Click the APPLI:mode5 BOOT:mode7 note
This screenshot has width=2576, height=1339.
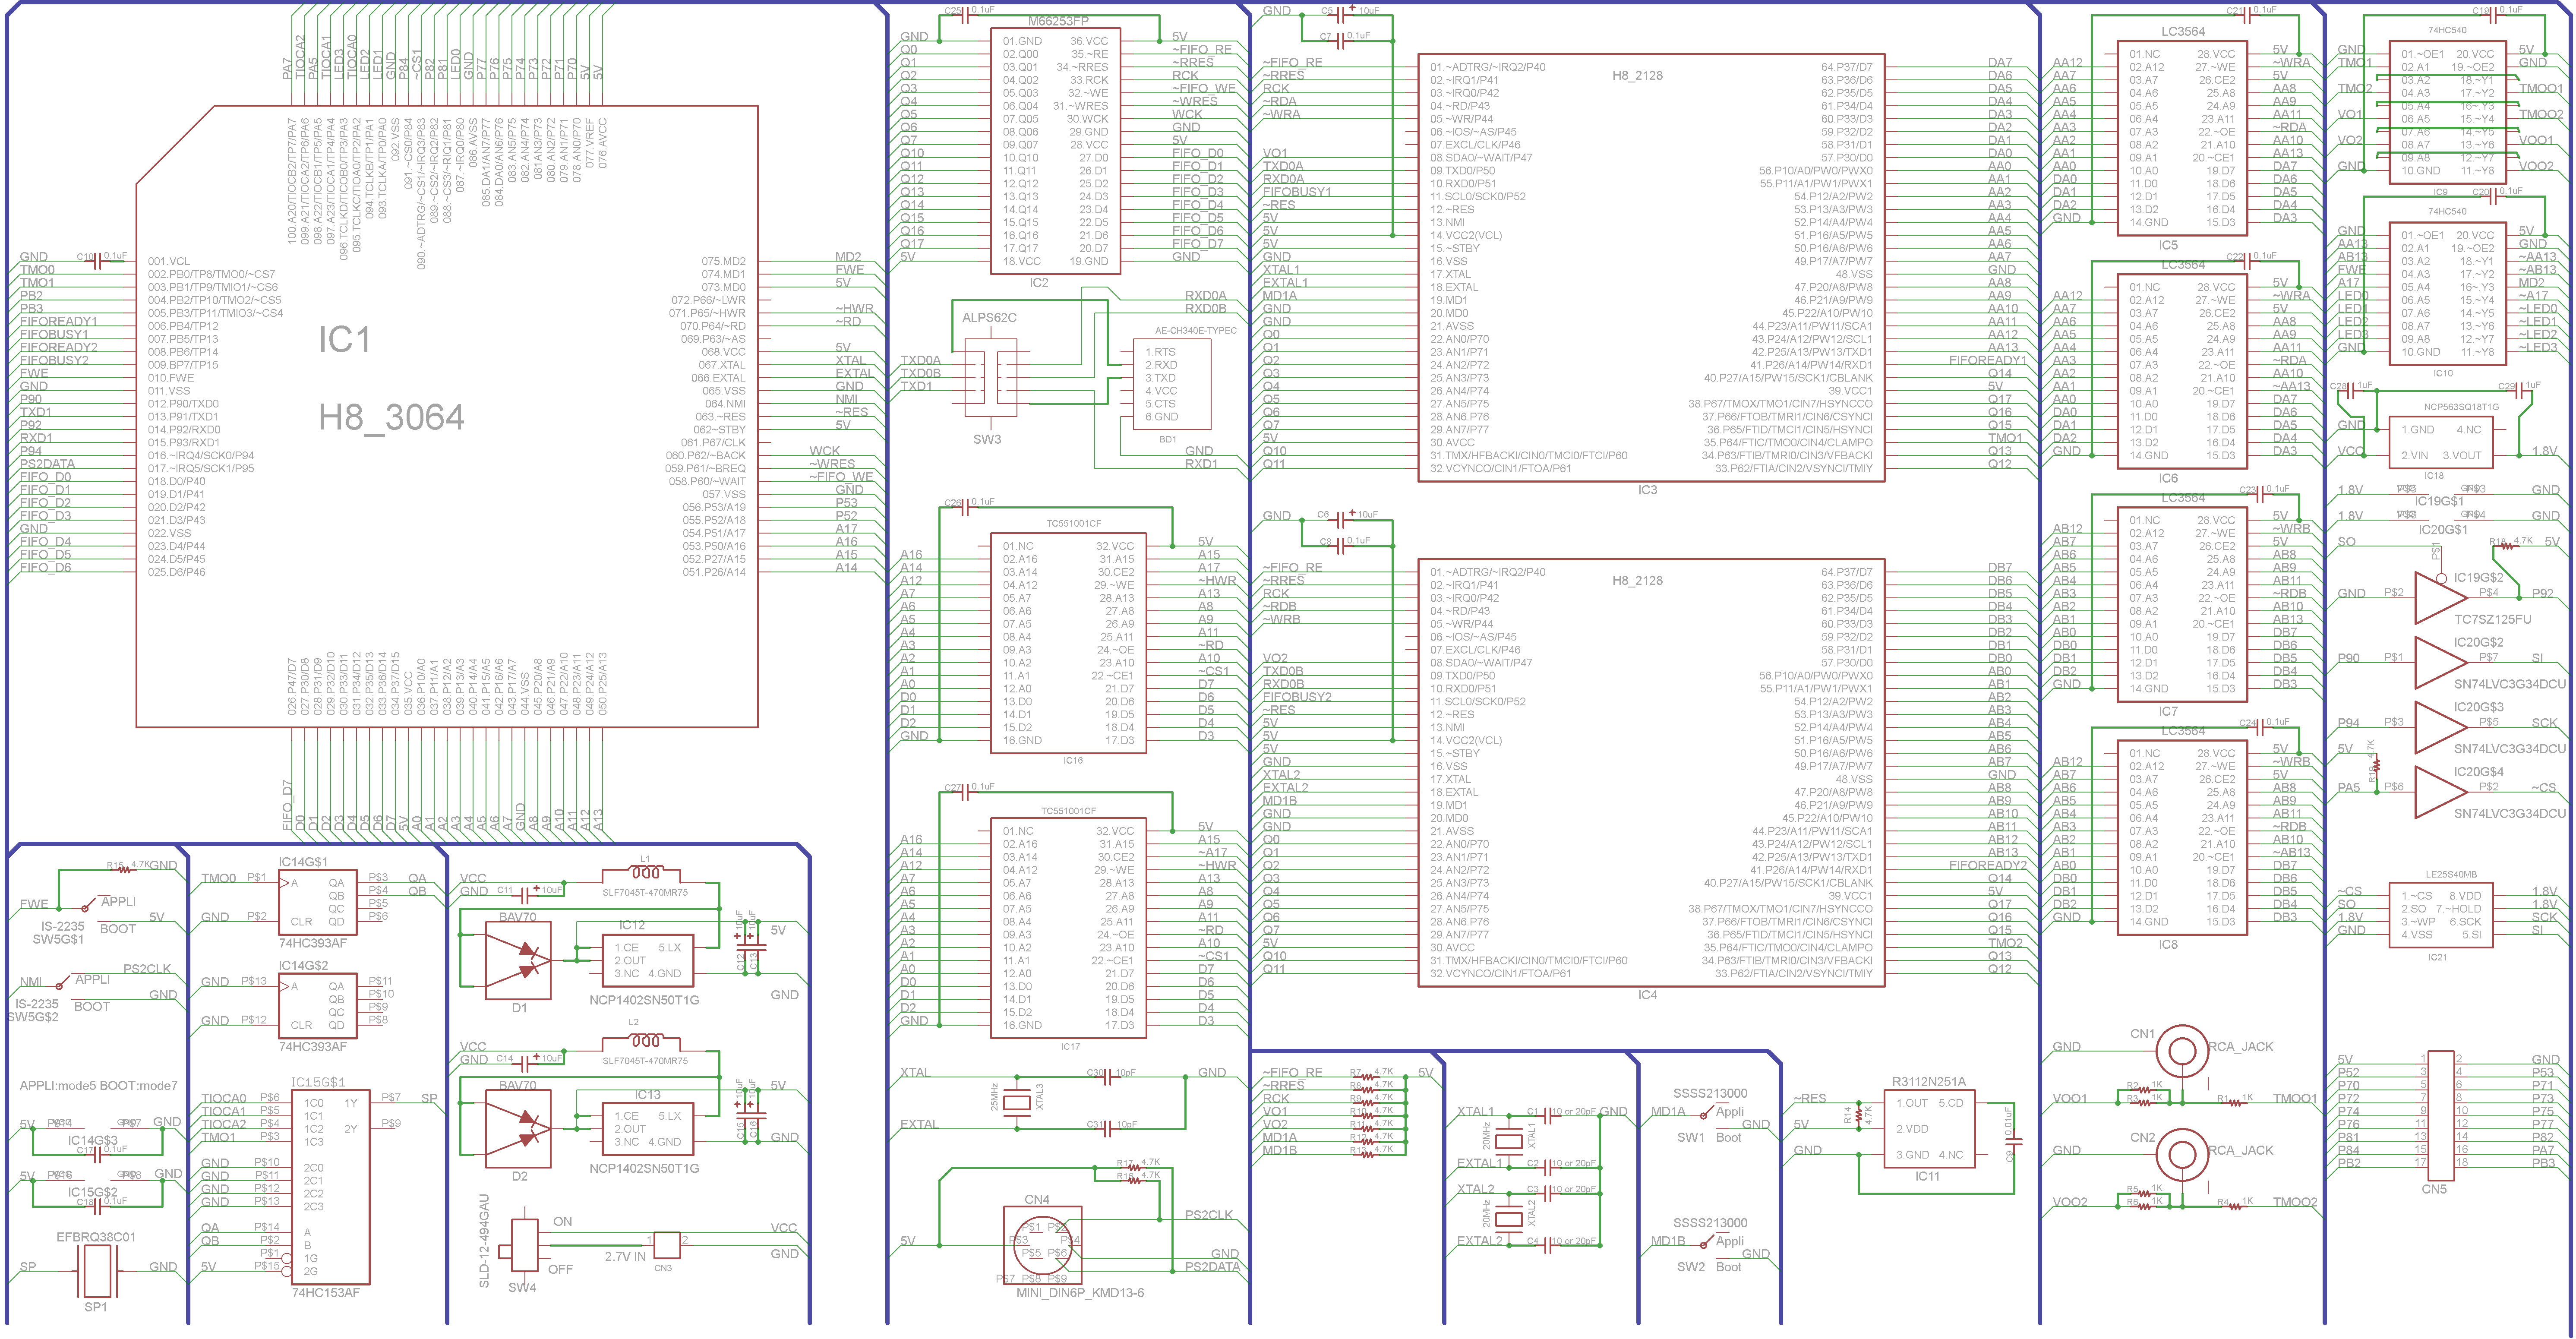[x=98, y=1085]
